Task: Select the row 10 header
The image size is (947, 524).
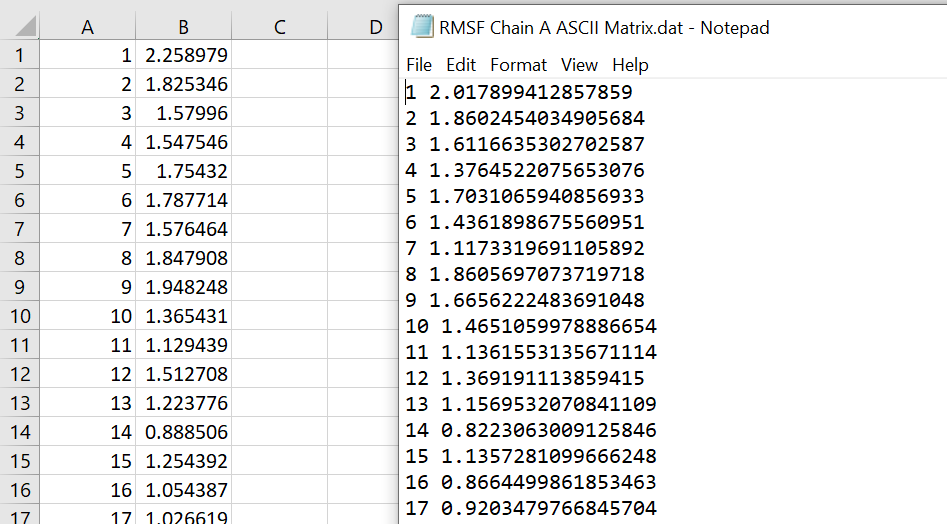Action: tap(19, 317)
